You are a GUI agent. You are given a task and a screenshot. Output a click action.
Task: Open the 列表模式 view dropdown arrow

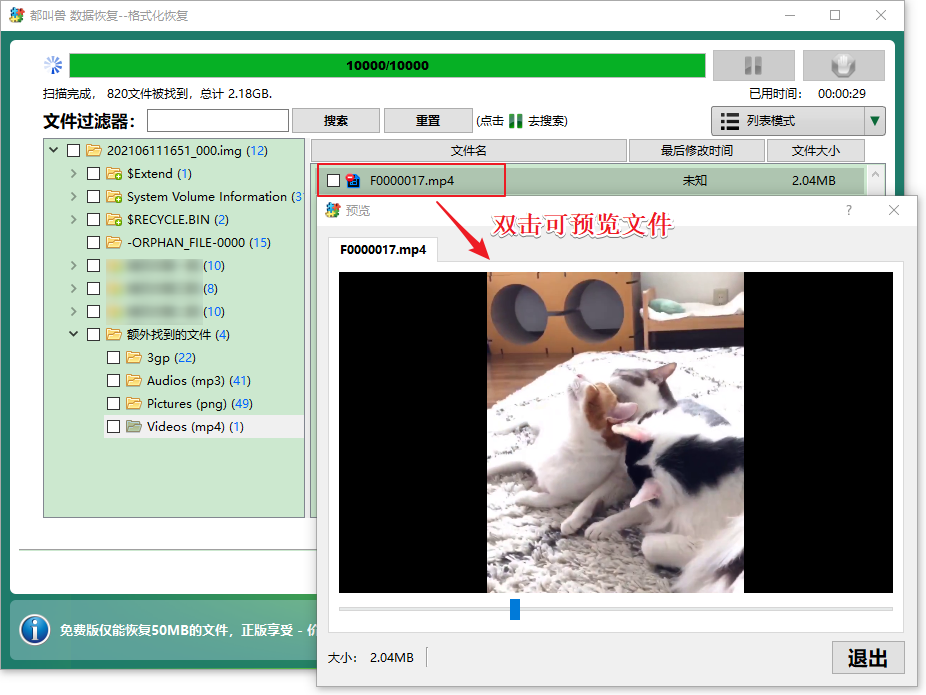[875, 121]
